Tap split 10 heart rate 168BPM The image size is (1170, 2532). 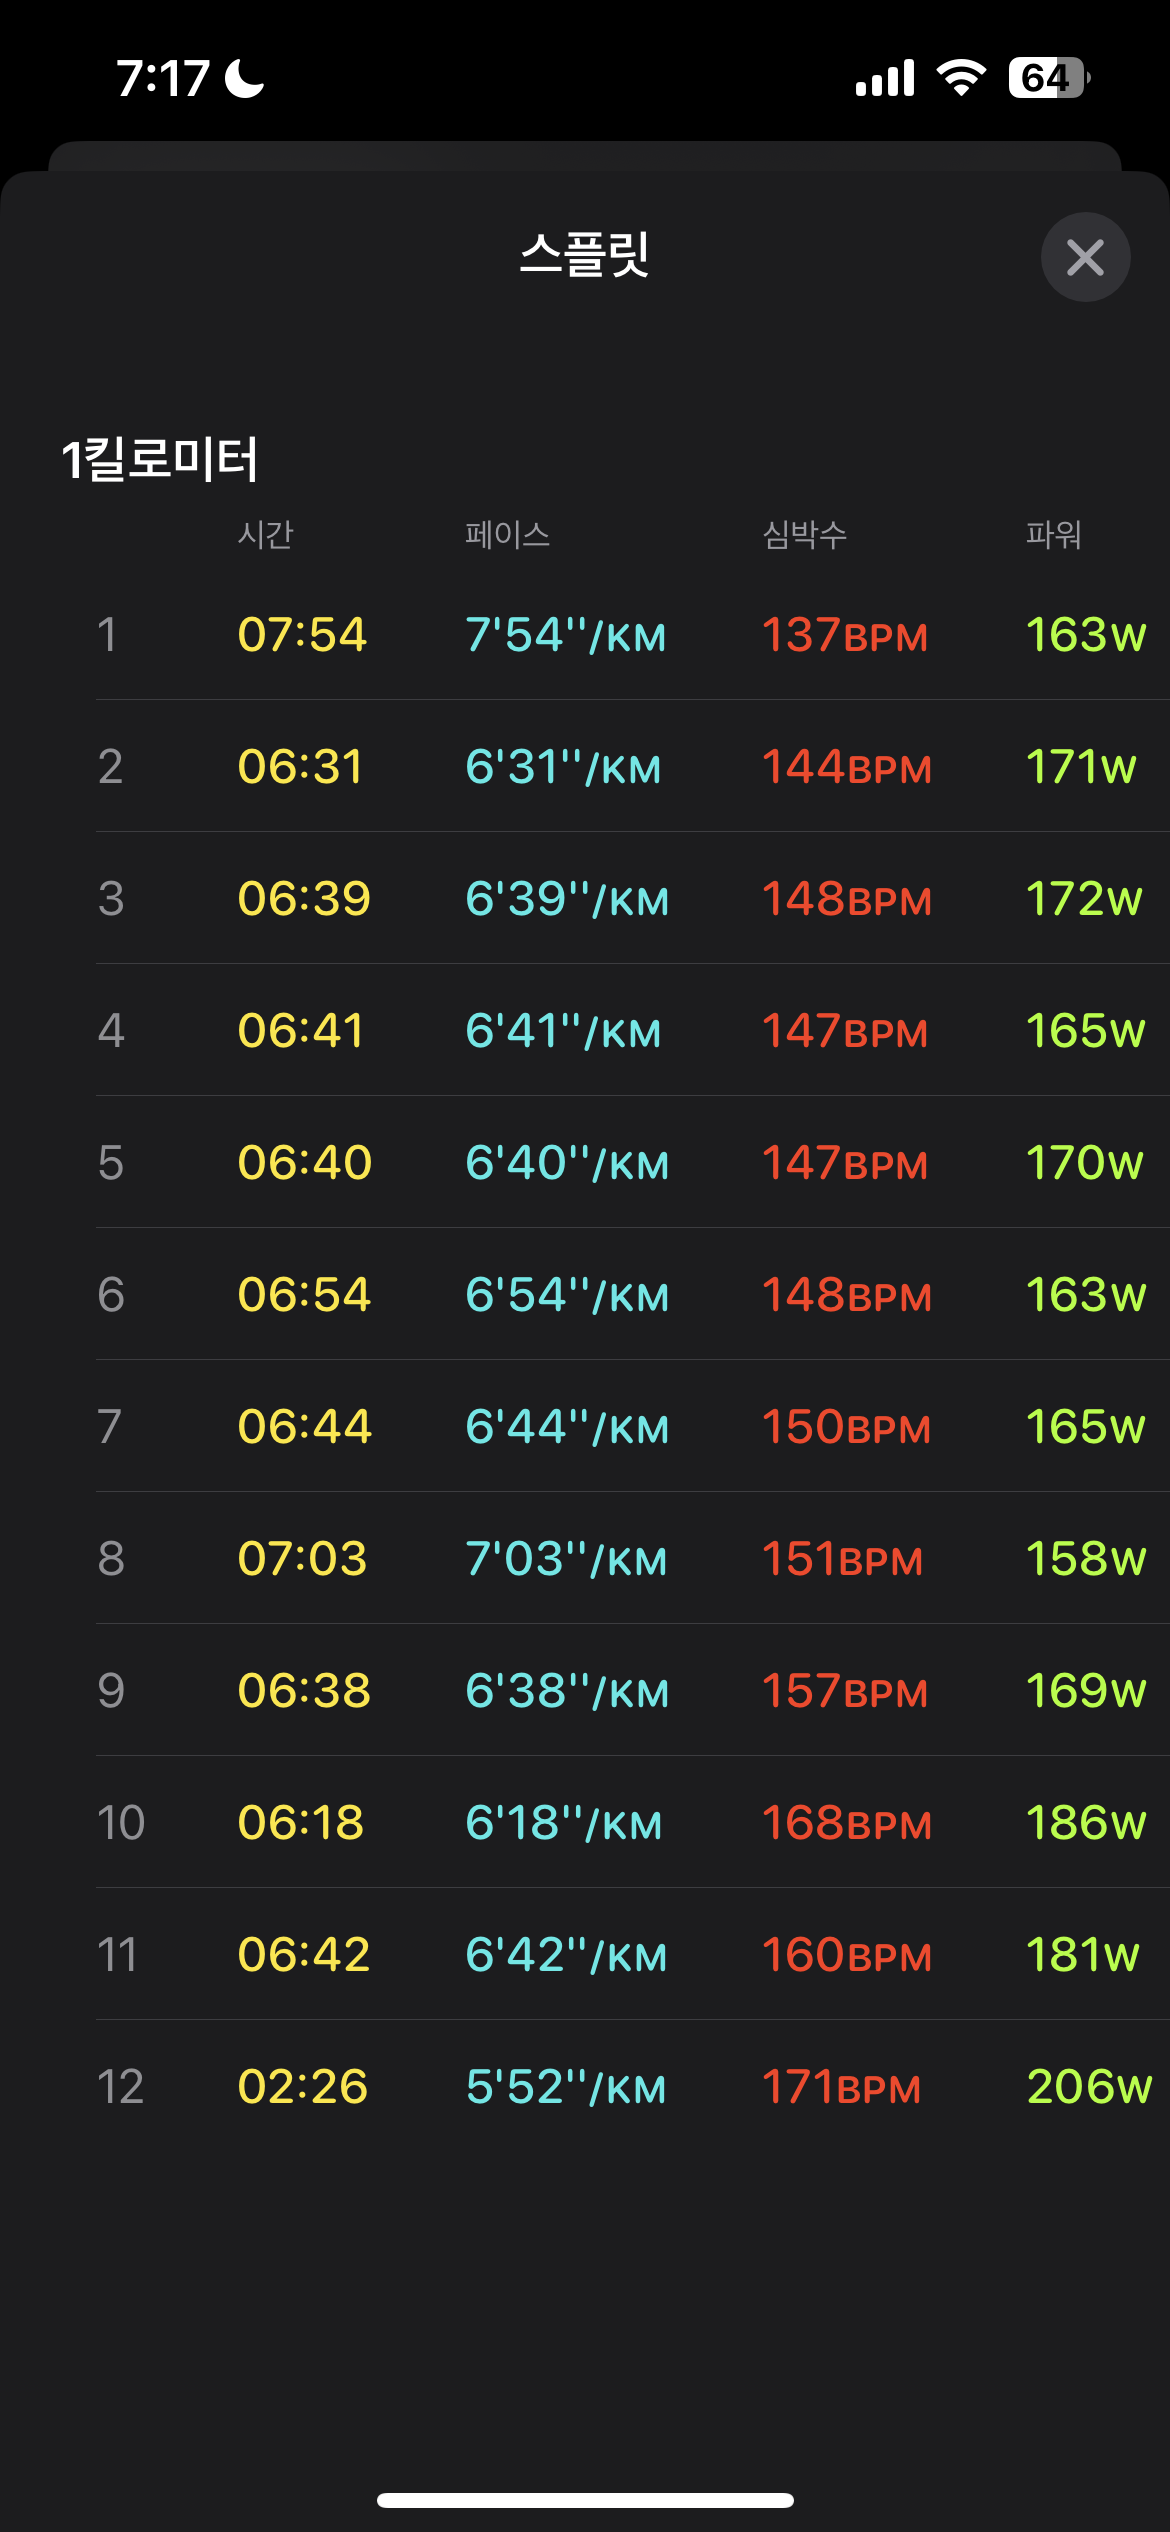coord(846,1823)
